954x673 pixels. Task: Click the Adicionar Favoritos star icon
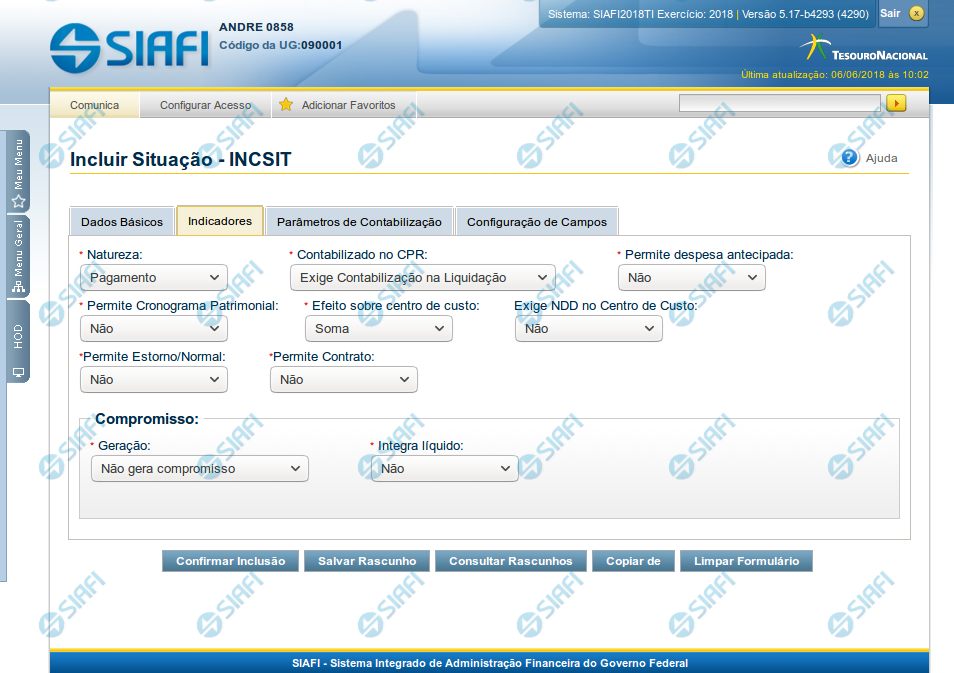click(286, 105)
